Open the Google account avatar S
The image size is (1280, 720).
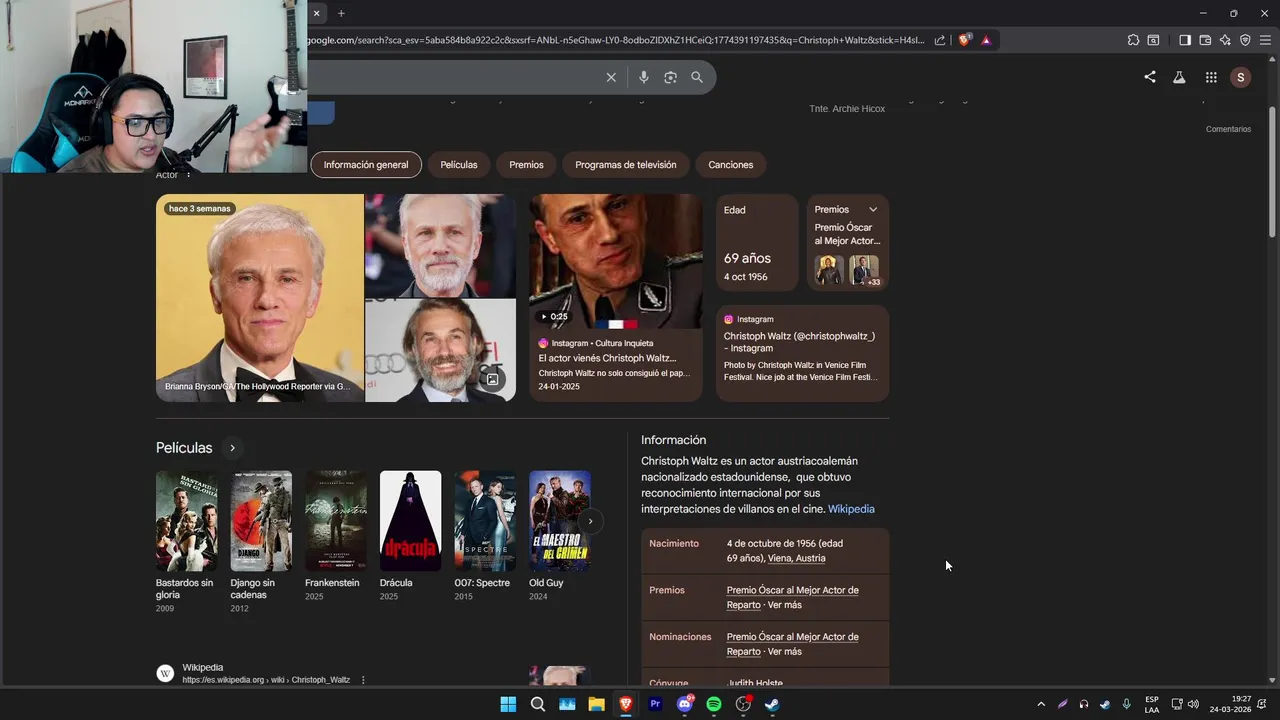click(1241, 77)
